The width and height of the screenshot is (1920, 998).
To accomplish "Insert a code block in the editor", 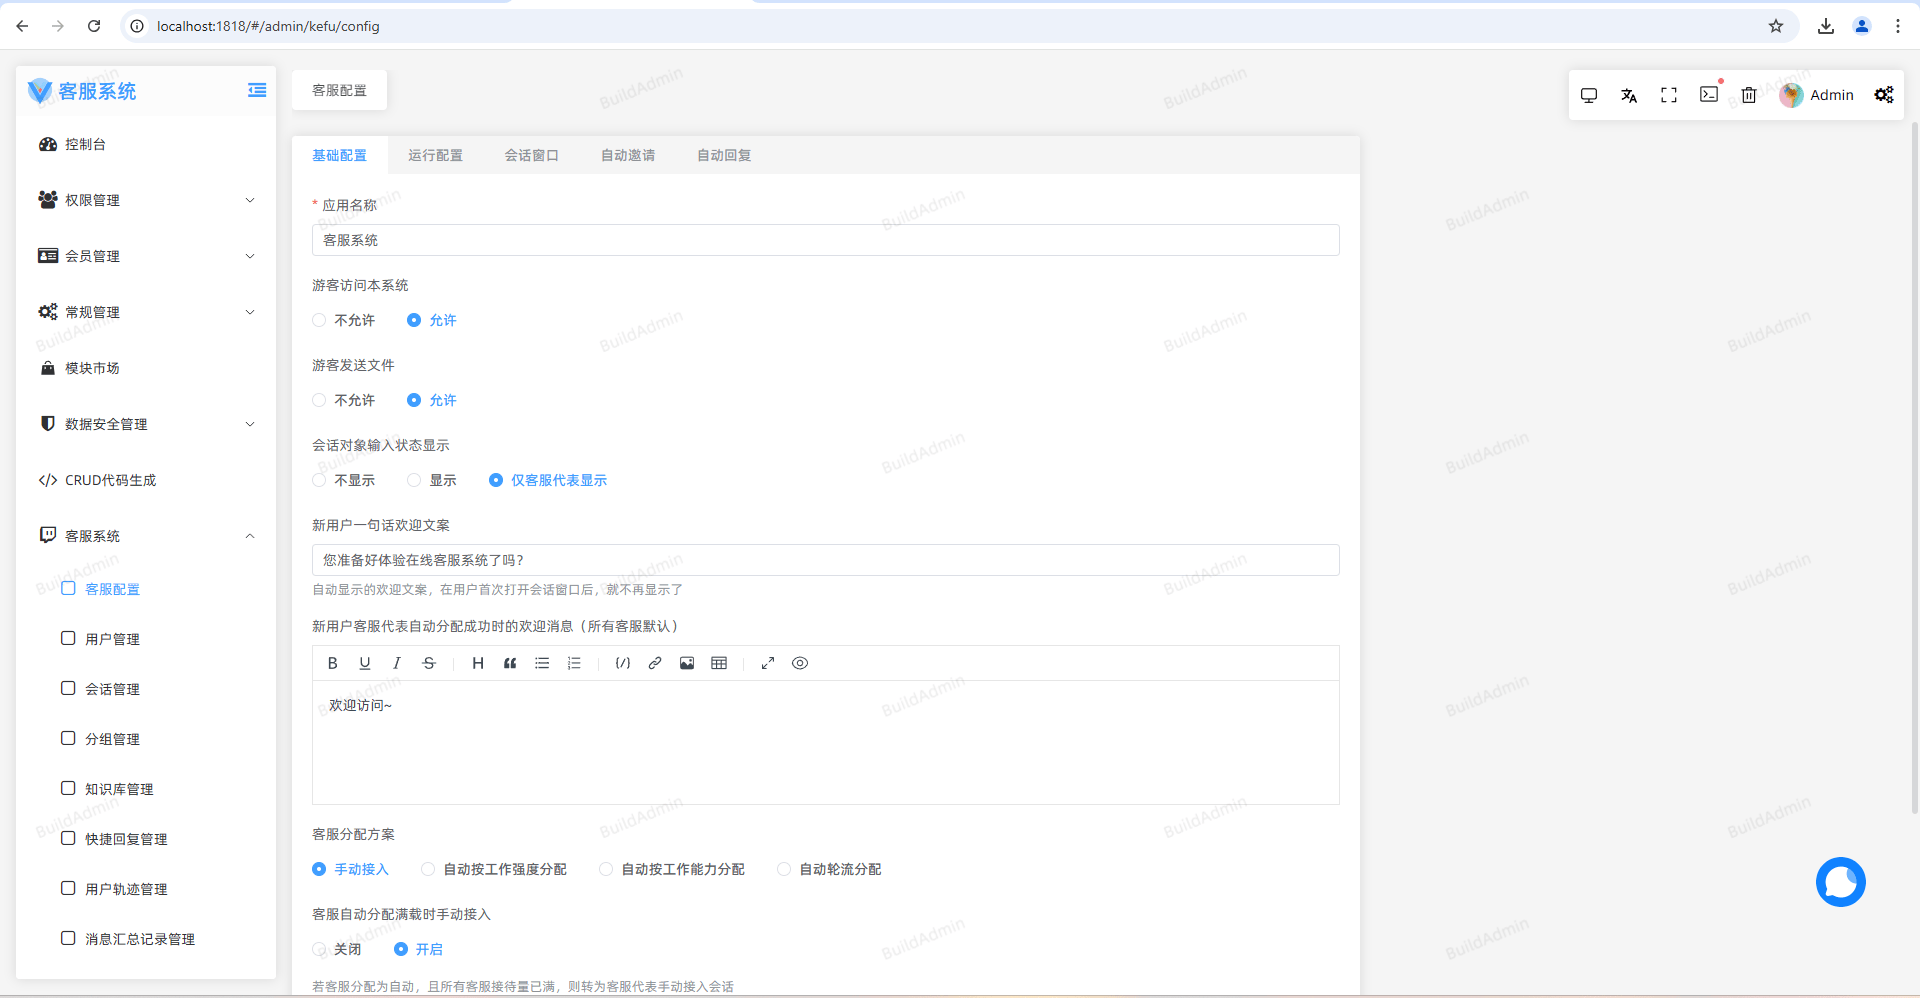I will 623,663.
